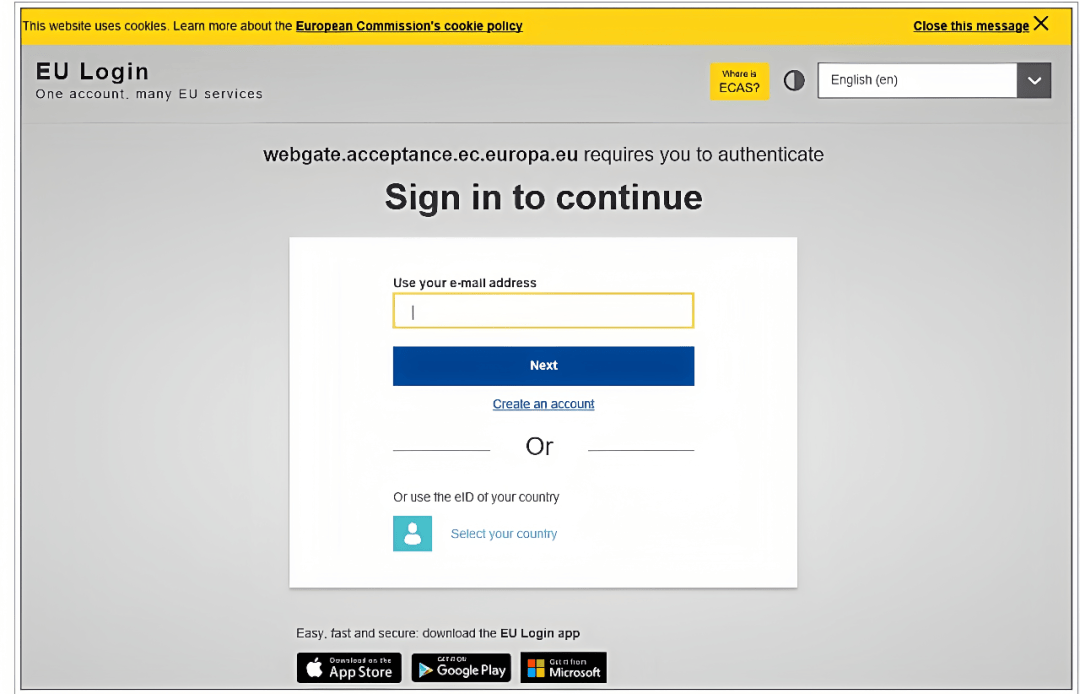Open European Commission's cookie policy link

[409, 26]
